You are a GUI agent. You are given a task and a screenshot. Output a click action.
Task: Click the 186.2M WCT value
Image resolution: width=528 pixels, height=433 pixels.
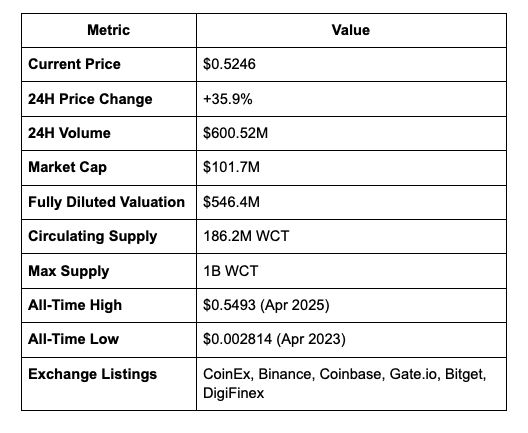(x=246, y=236)
